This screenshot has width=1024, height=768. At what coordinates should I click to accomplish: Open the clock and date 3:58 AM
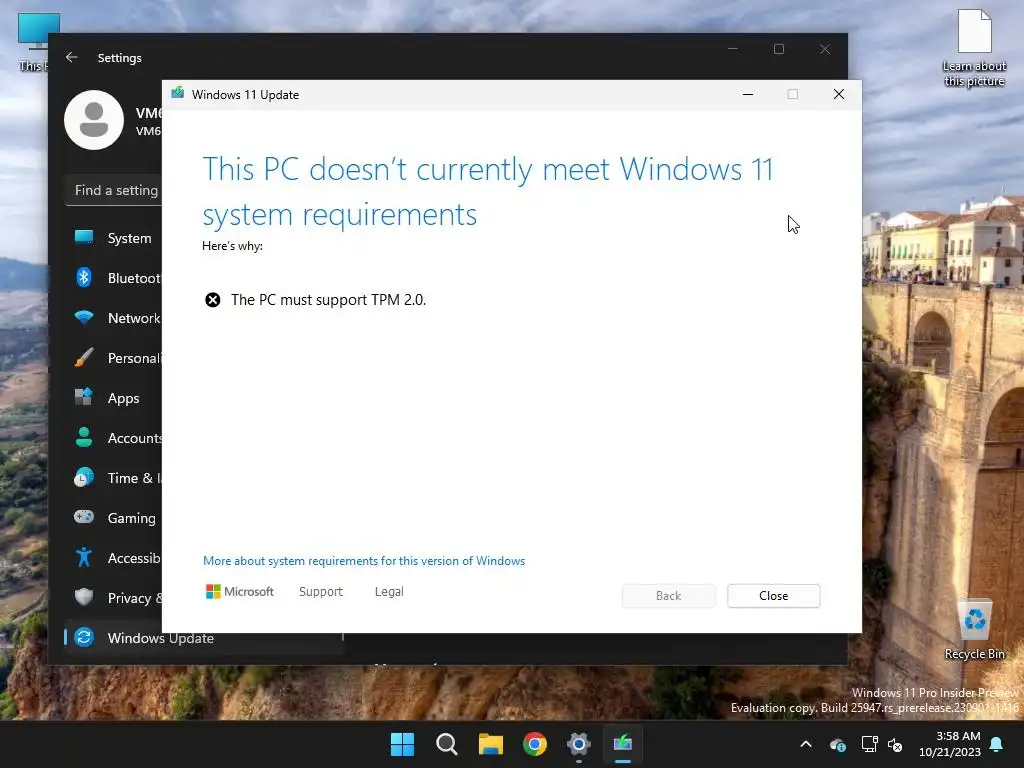click(950, 744)
